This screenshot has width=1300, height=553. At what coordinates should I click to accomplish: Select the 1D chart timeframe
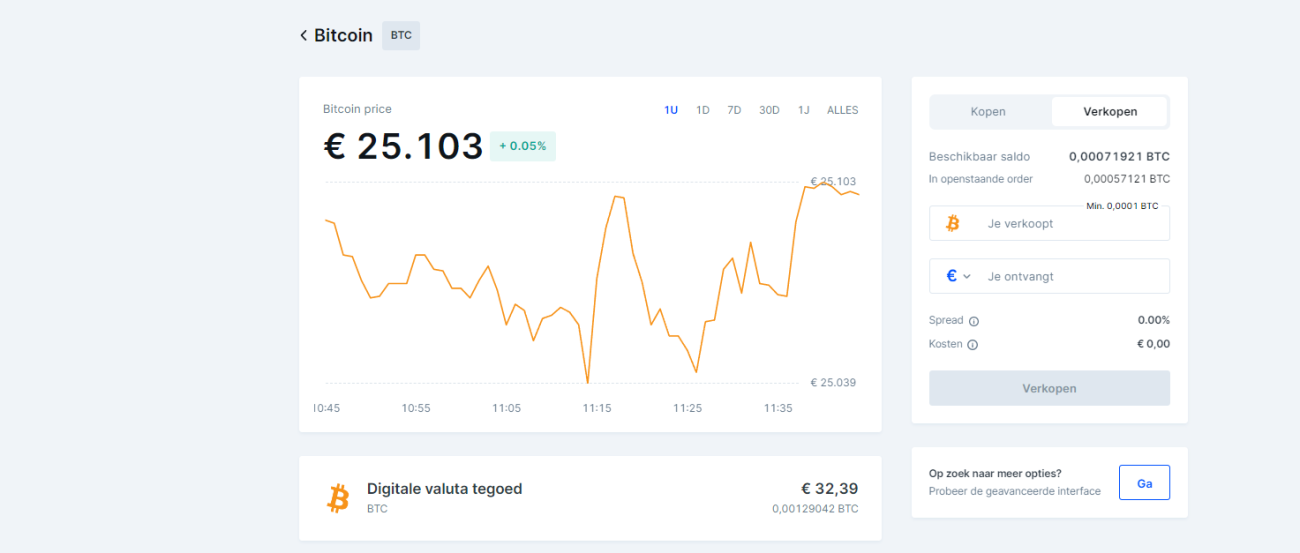[703, 110]
